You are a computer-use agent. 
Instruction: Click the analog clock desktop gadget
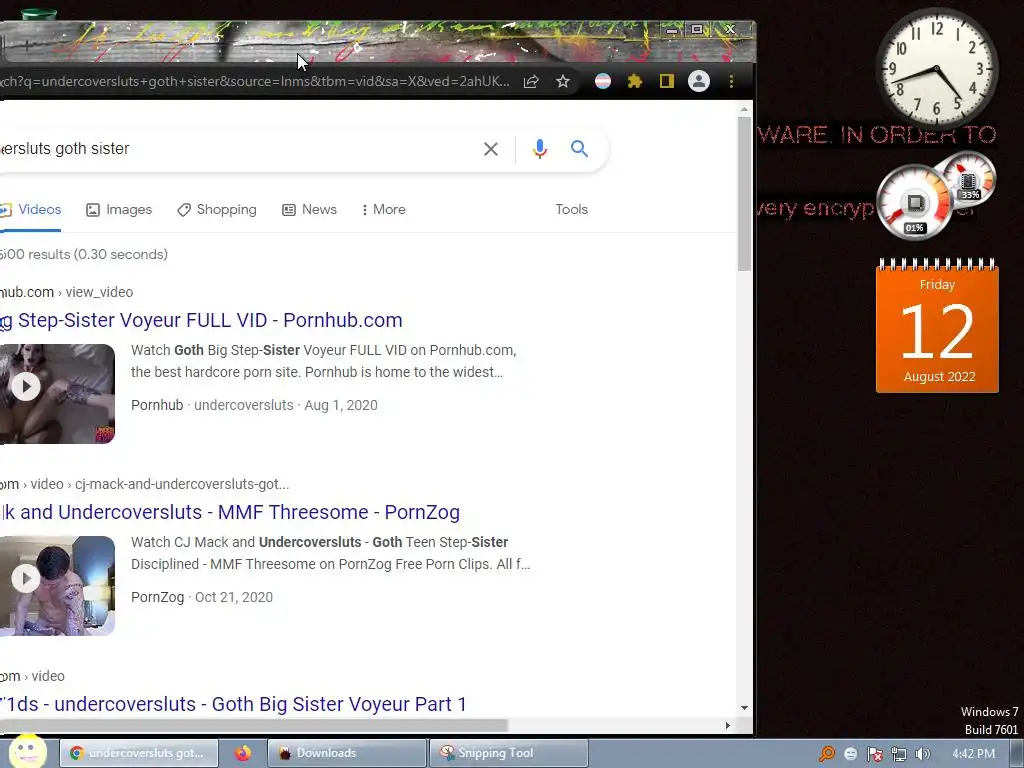pyautogui.click(x=936, y=69)
